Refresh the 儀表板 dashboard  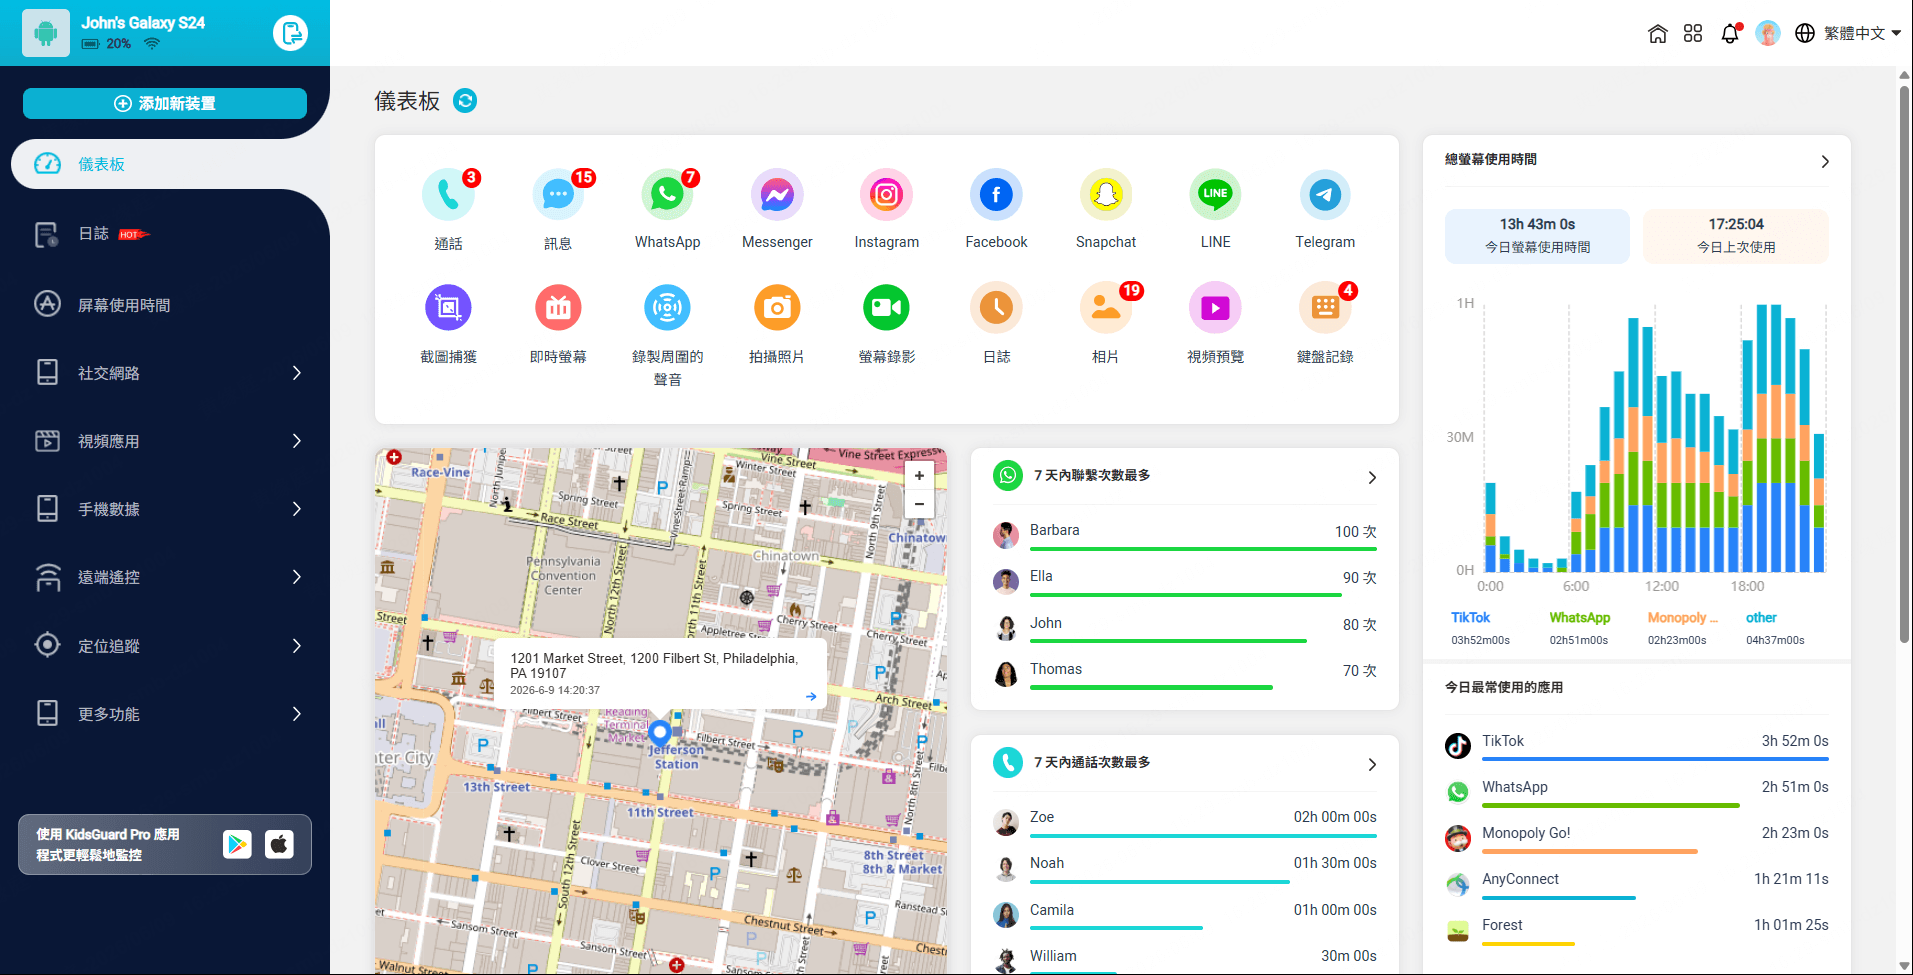coord(465,101)
